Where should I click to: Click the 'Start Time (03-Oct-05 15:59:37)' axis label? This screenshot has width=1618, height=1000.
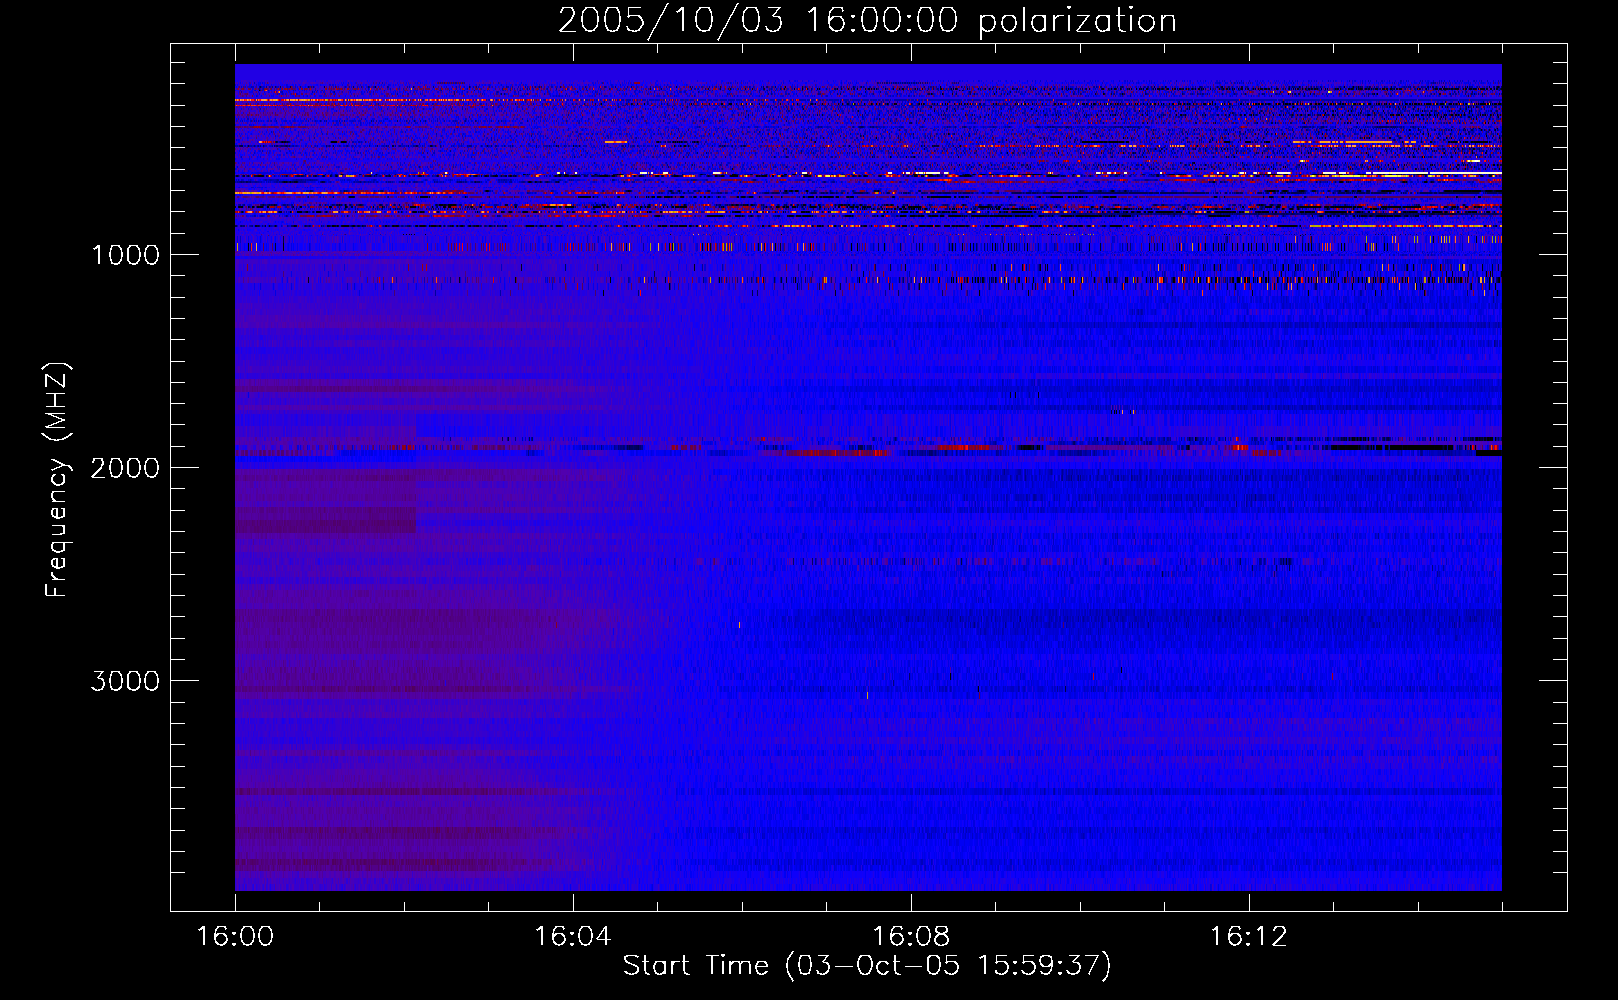867,966
